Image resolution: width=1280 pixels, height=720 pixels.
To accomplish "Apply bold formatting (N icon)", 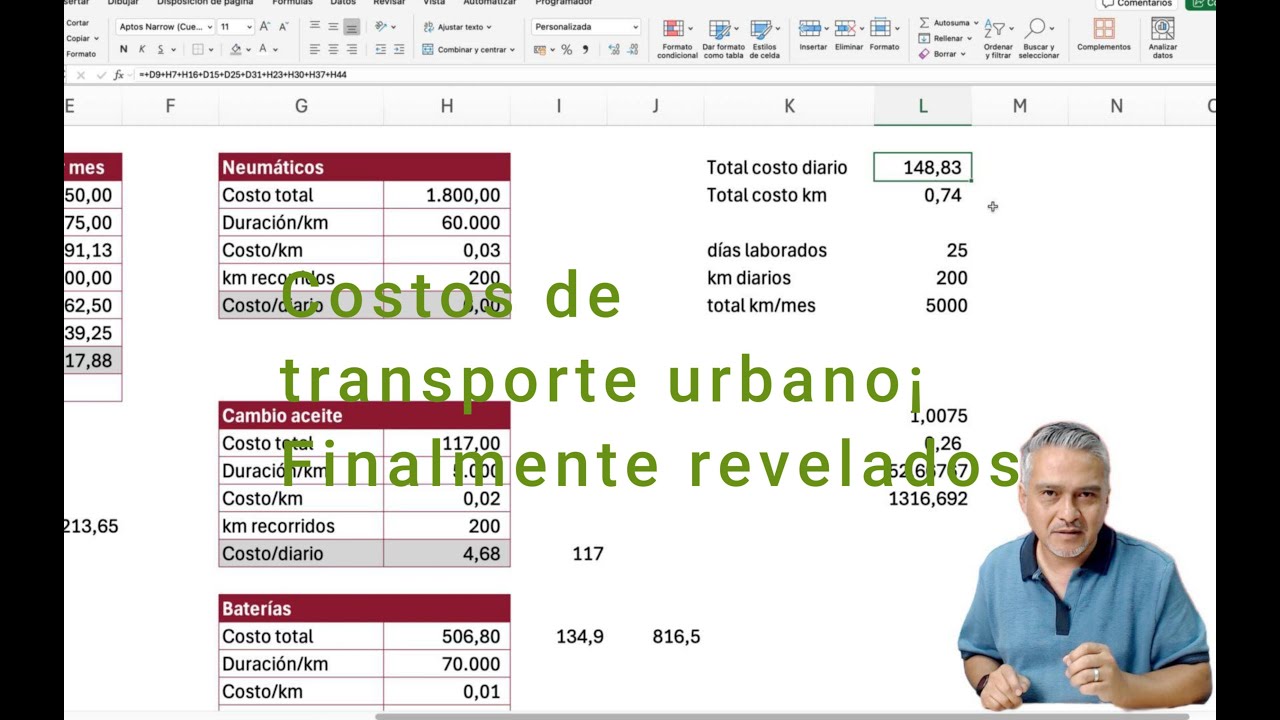I will 124,49.
